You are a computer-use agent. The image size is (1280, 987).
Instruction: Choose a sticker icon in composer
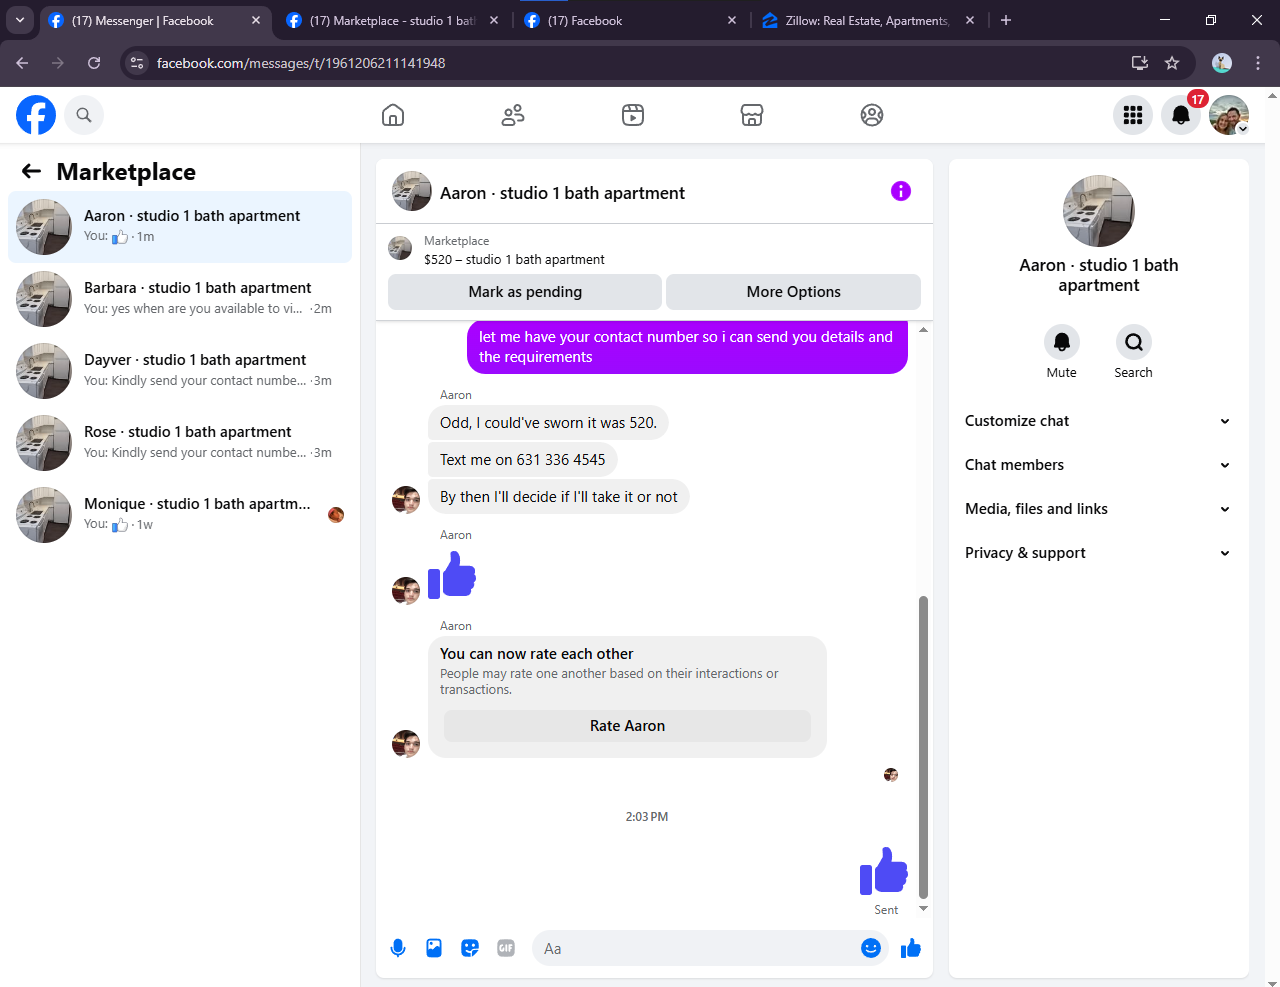click(470, 948)
